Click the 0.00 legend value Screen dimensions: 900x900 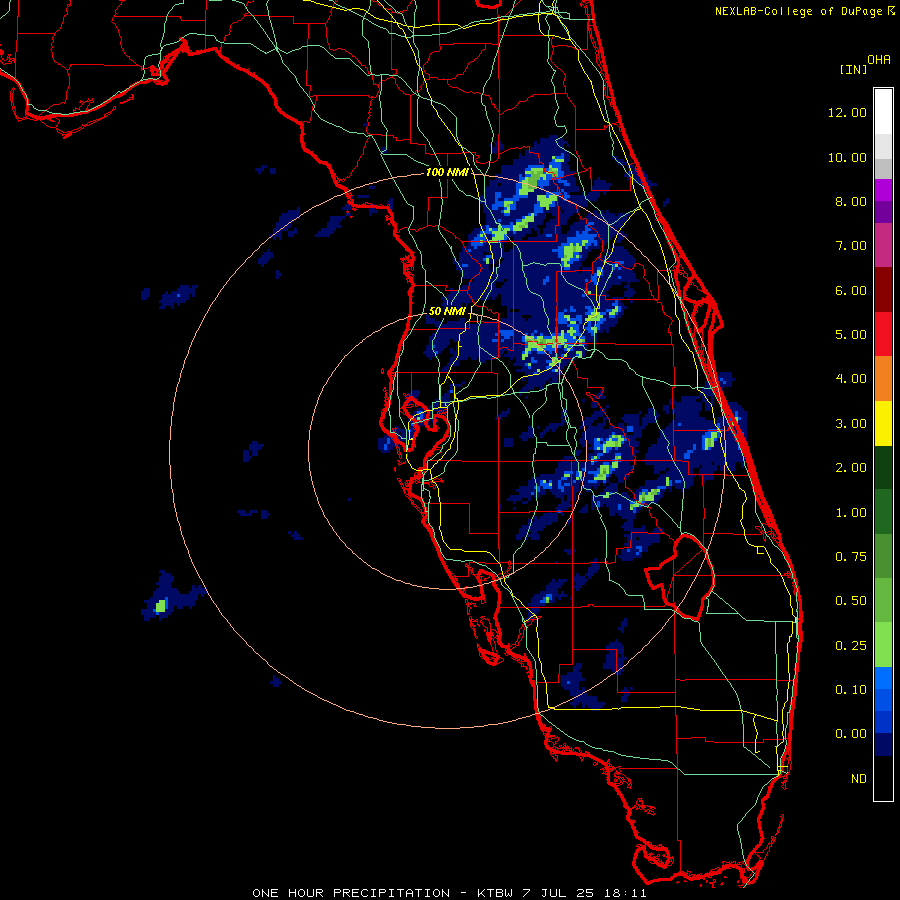point(851,734)
